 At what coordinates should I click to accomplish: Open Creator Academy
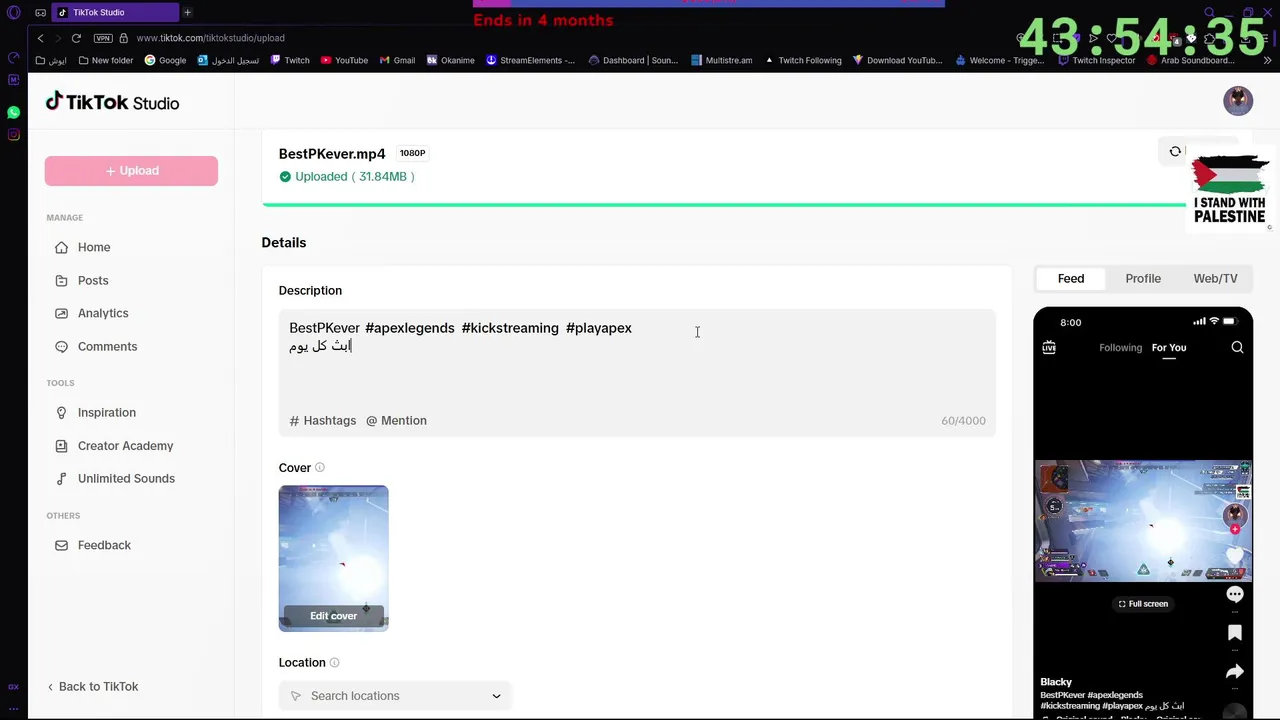pos(125,445)
